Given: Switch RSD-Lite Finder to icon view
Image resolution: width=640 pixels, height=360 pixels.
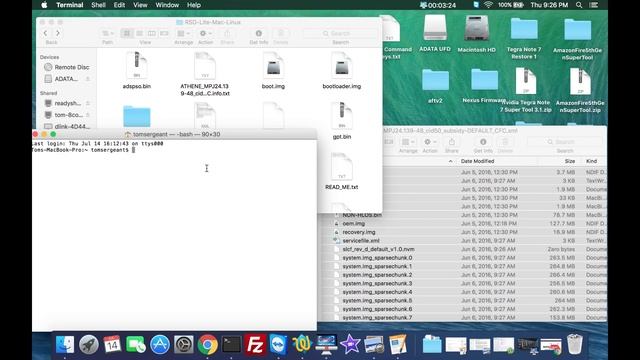Looking at the screenshot, I should (127, 33).
